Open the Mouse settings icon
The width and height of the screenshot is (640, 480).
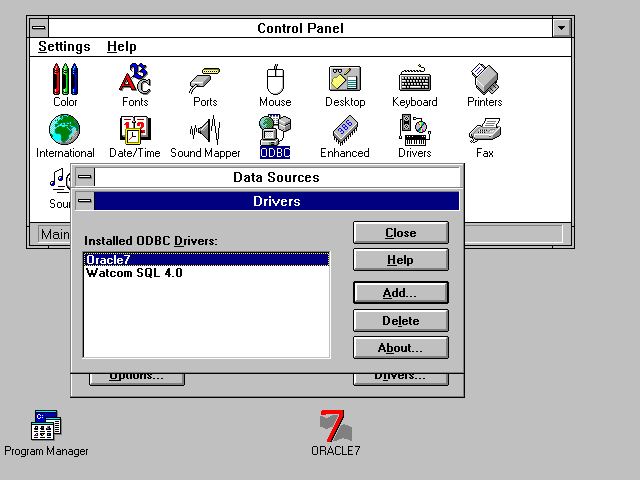click(x=275, y=79)
